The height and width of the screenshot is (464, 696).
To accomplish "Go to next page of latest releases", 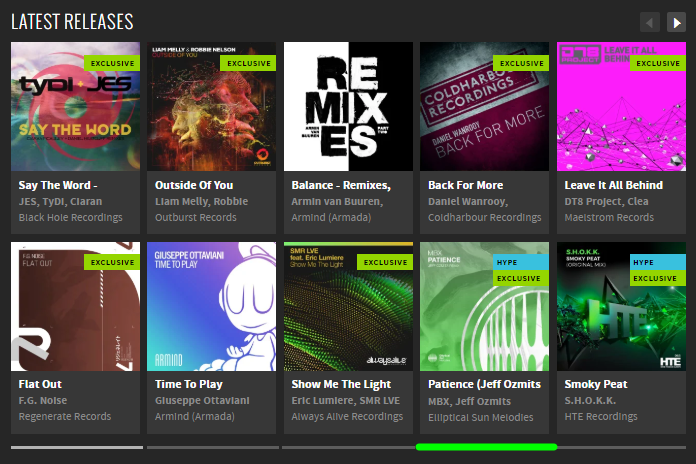I will coord(676,22).
